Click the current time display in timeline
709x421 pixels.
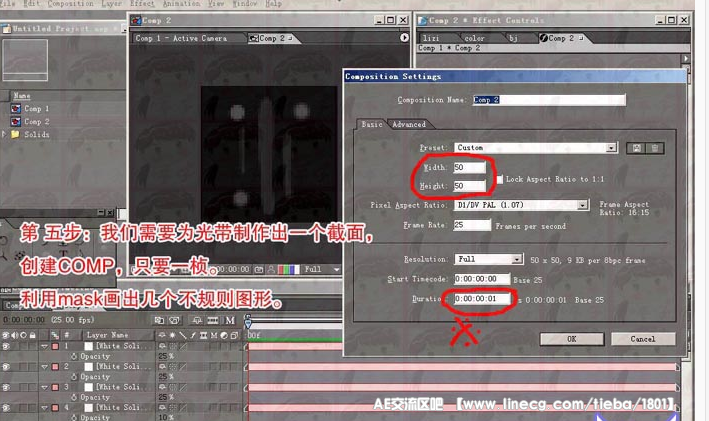24,320
